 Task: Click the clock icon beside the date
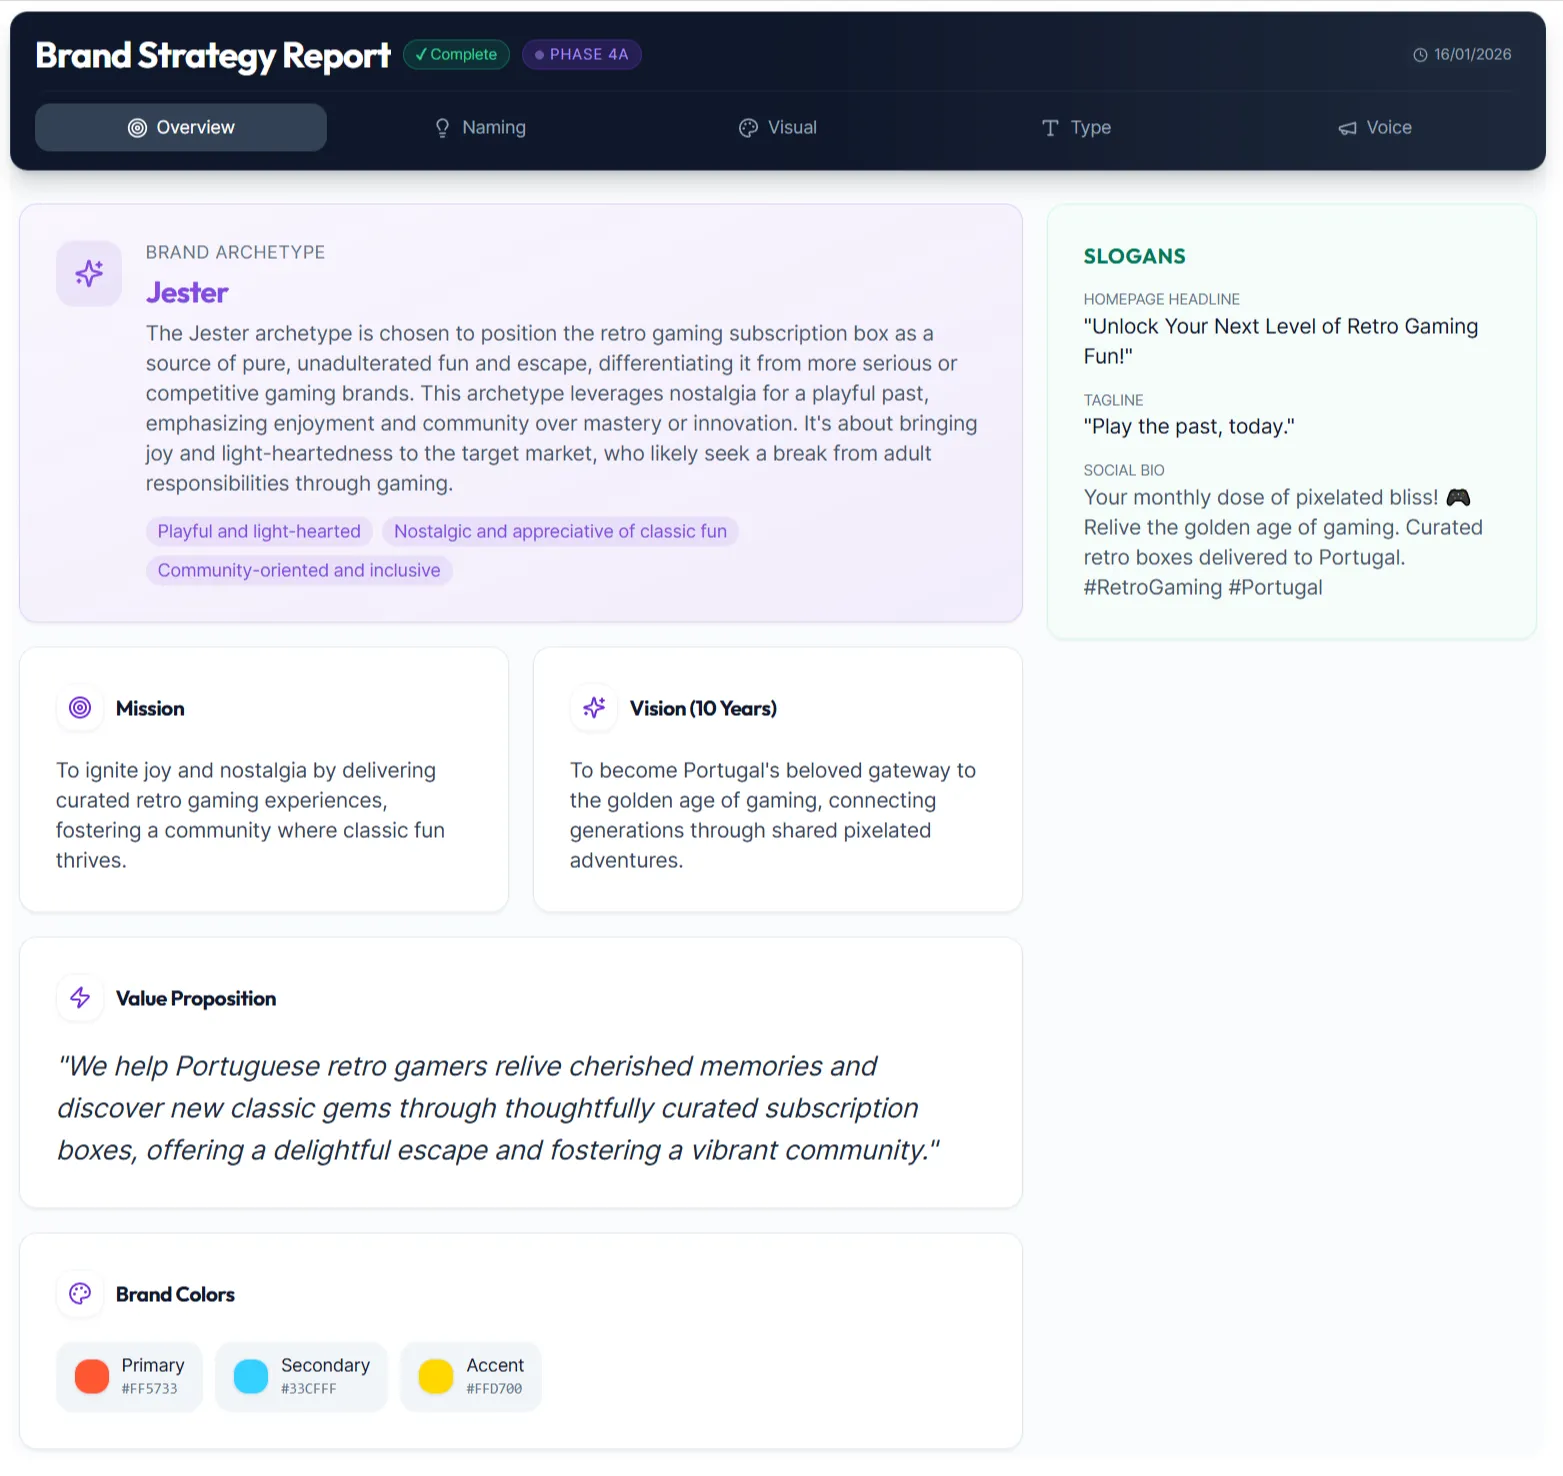pyautogui.click(x=1420, y=55)
